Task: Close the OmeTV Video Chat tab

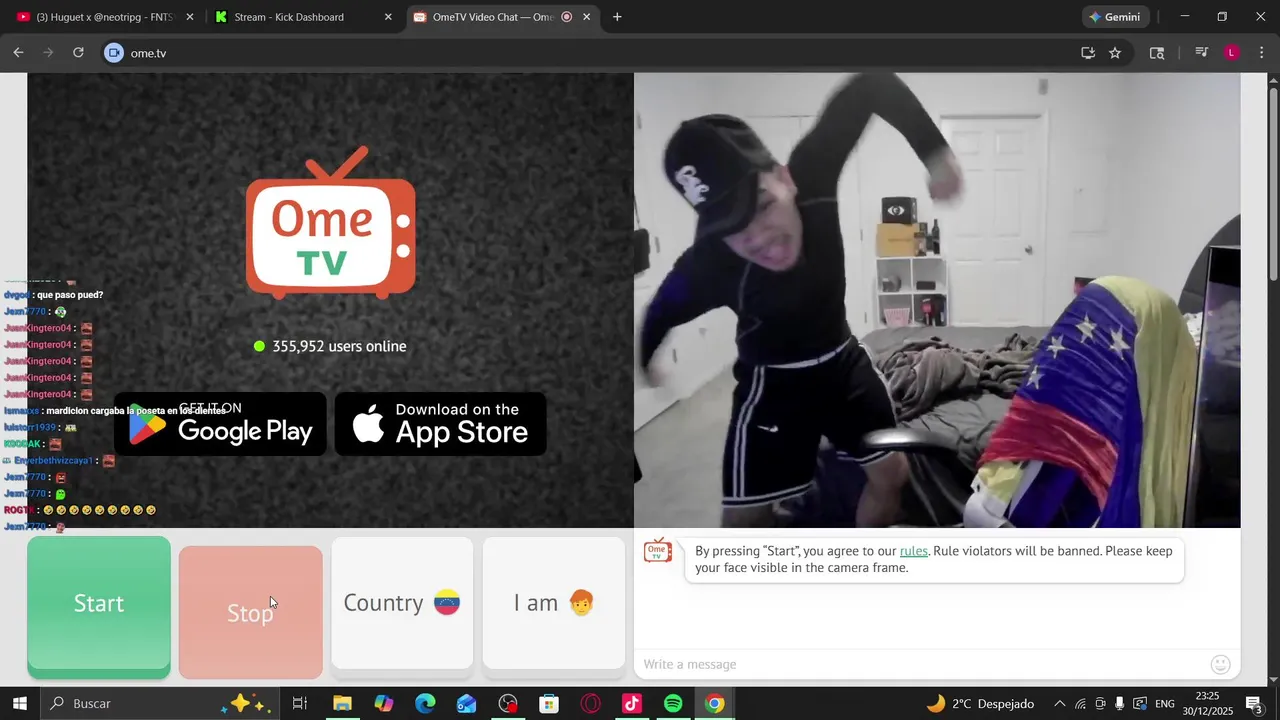Action: click(587, 17)
